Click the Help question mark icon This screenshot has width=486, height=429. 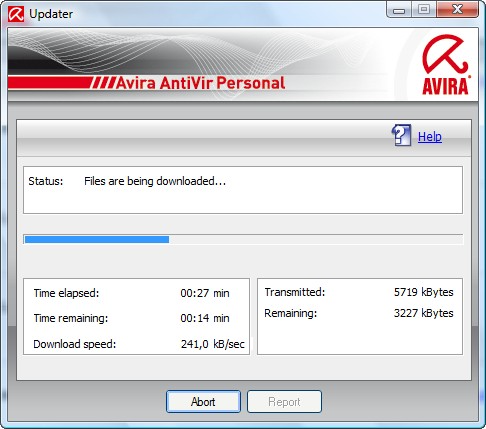[401, 135]
